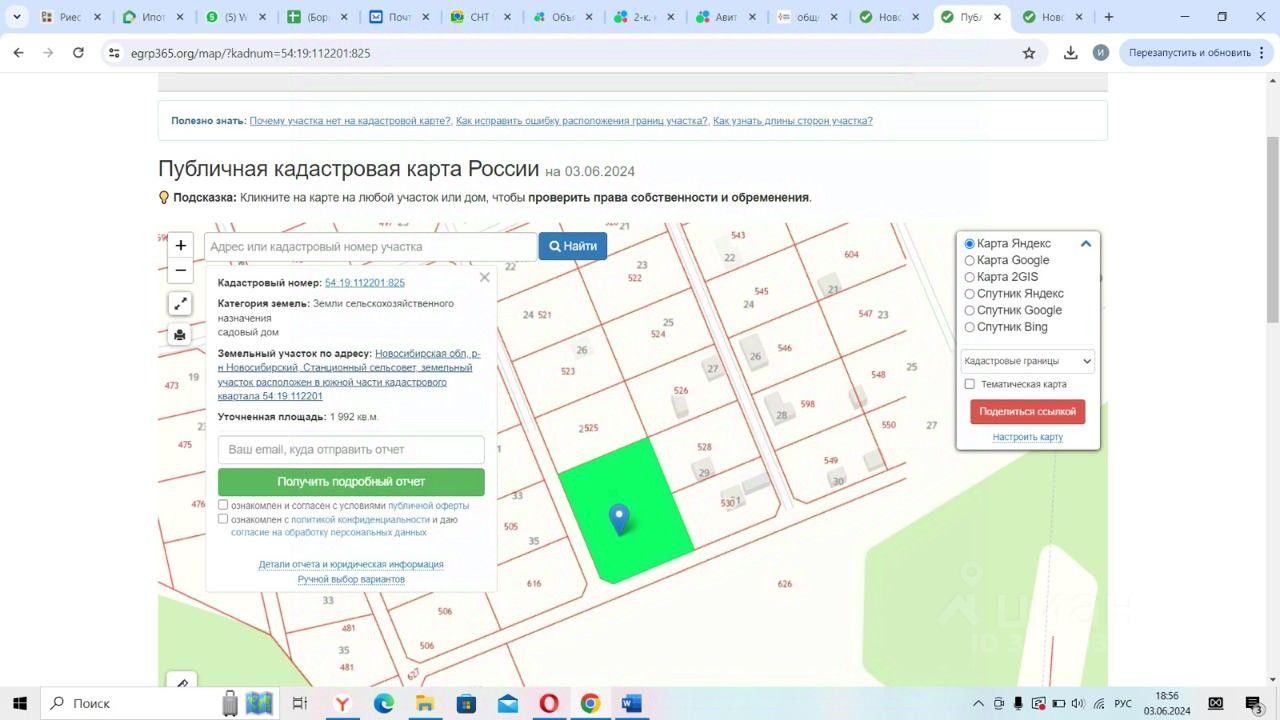Switch to the Риес browser tab
The image size is (1280, 720).
(72, 17)
